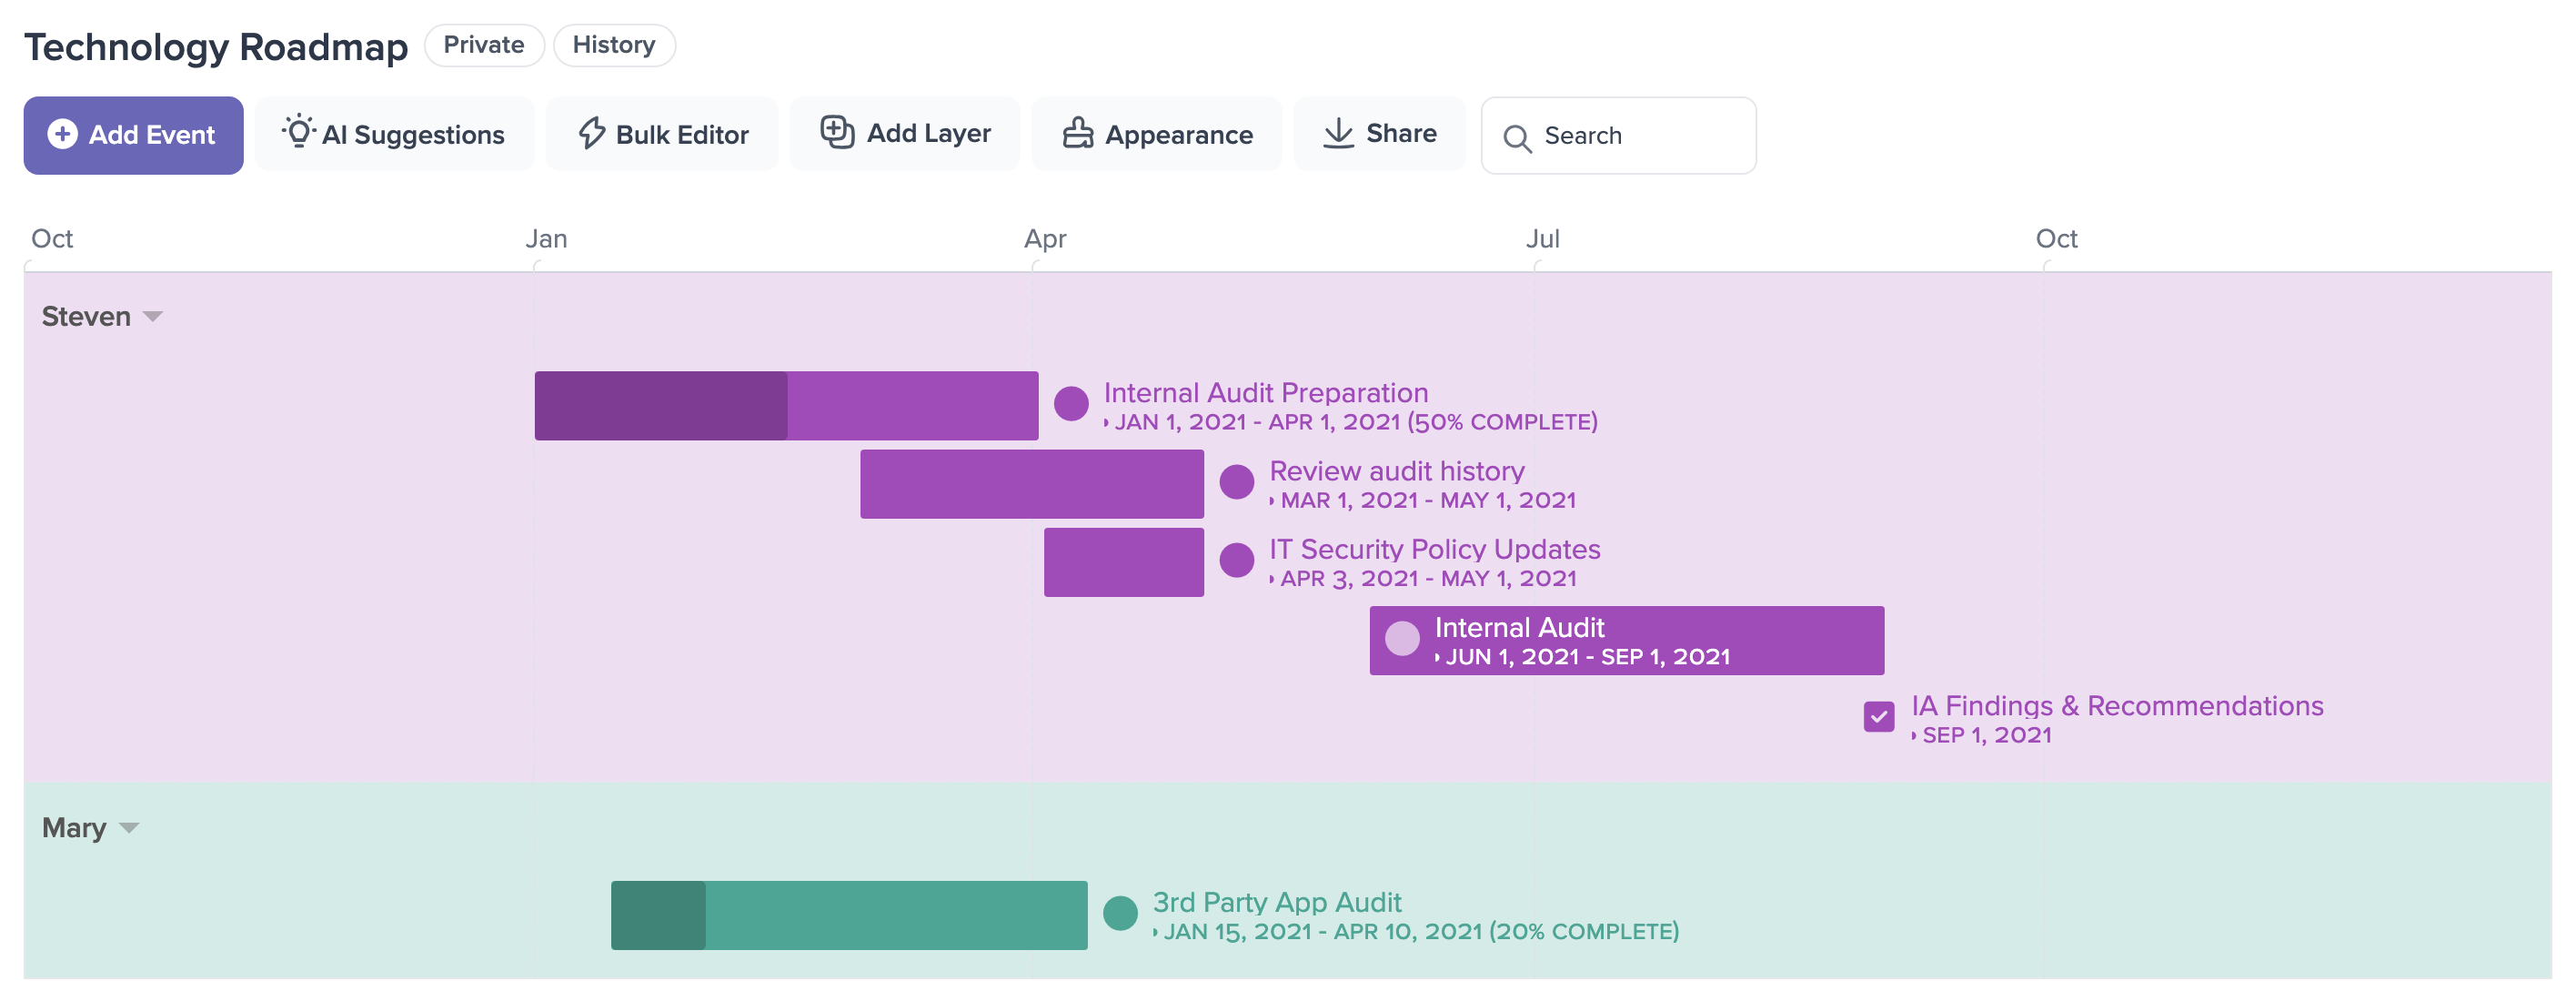Image resolution: width=2576 pixels, height=981 pixels.
Task: Open the 3rd Party App Audit event title
Action: 1277,902
